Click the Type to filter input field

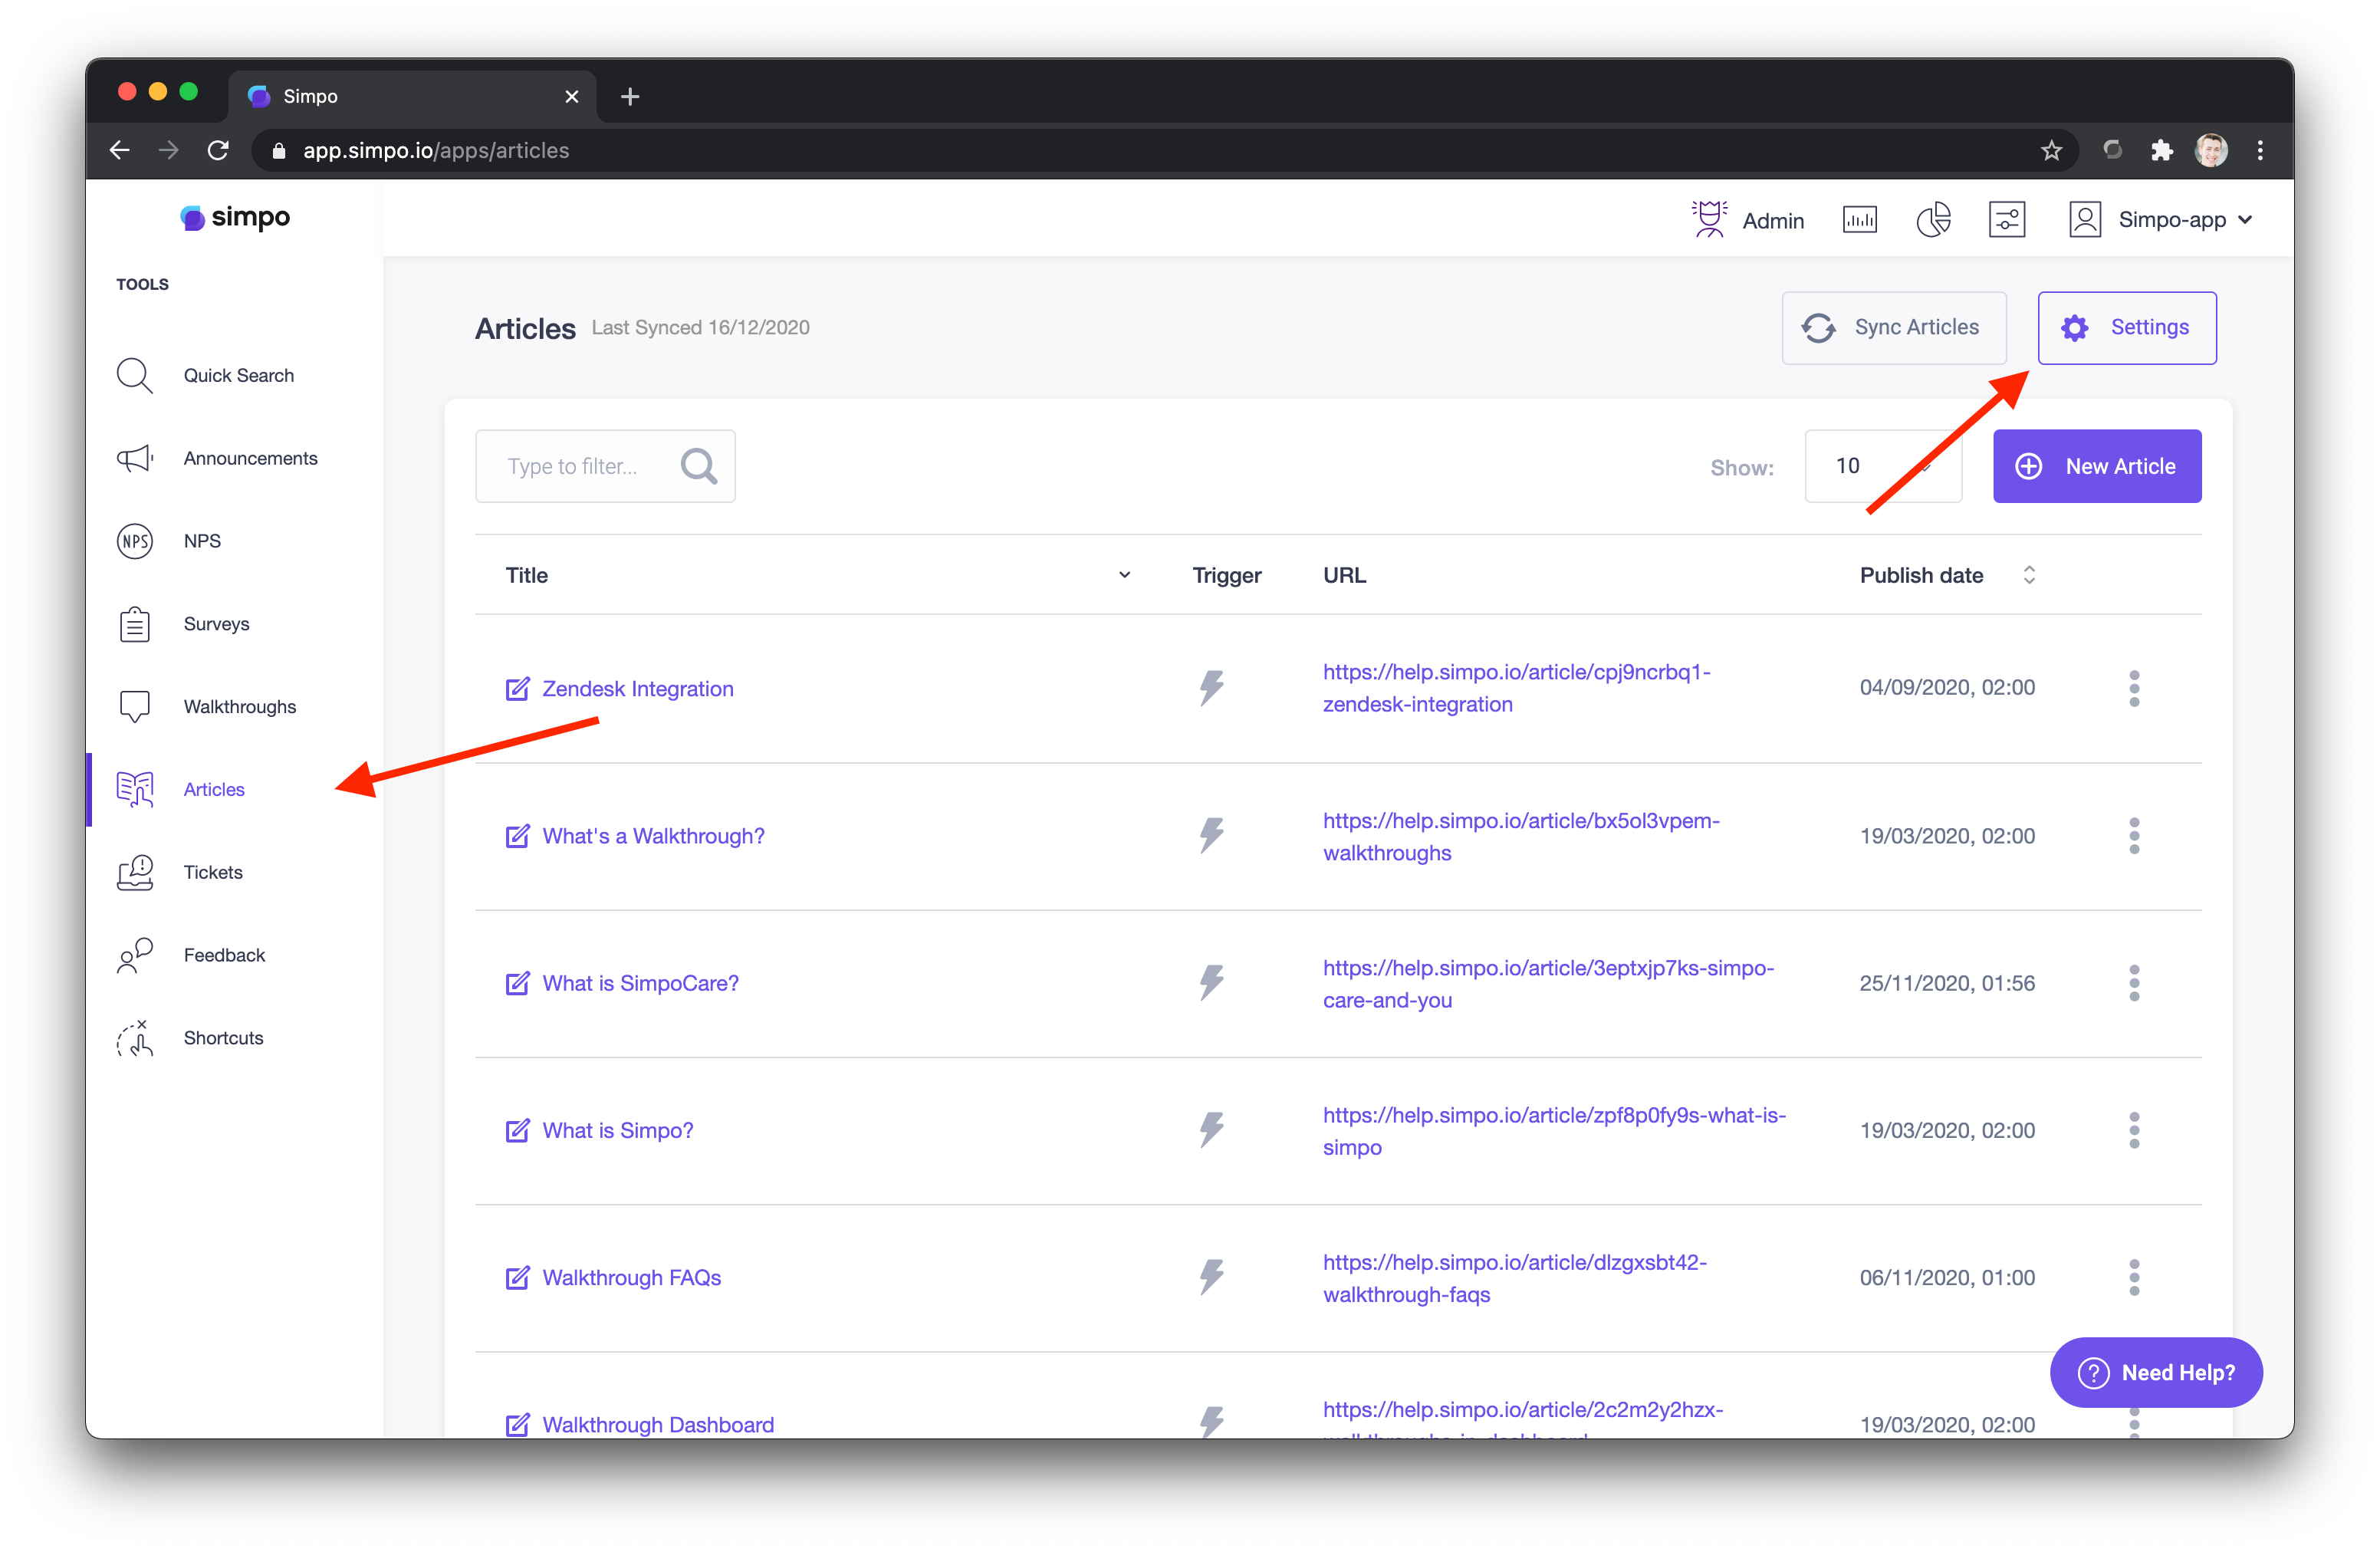(605, 466)
